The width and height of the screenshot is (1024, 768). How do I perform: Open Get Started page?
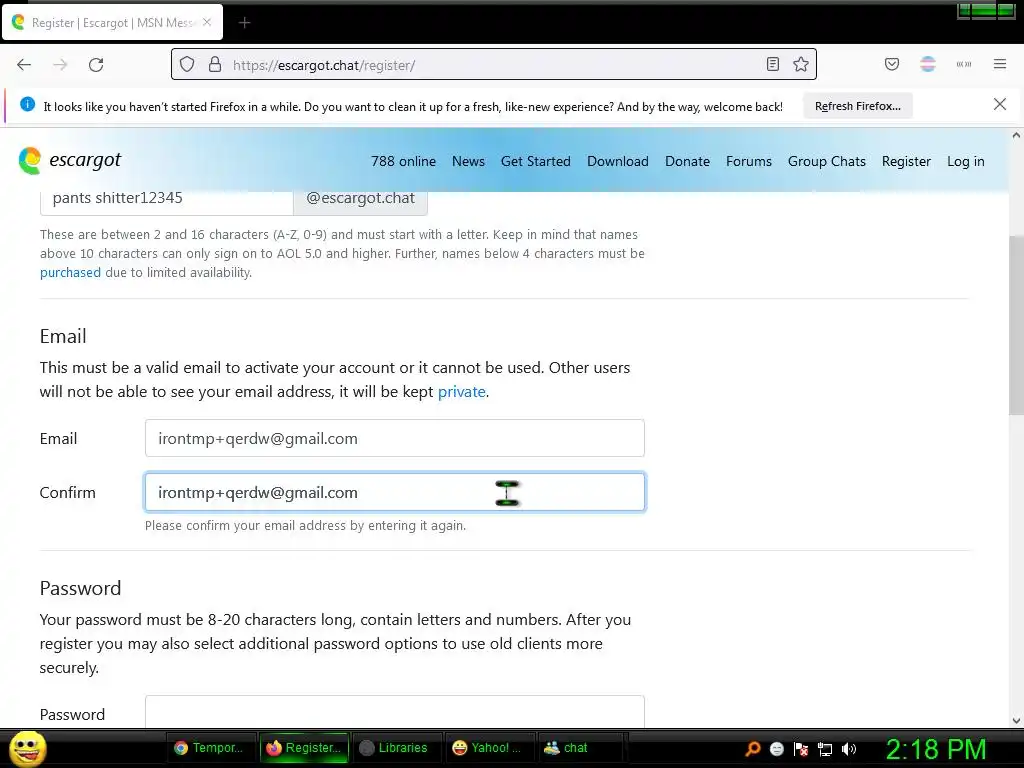tap(536, 161)
